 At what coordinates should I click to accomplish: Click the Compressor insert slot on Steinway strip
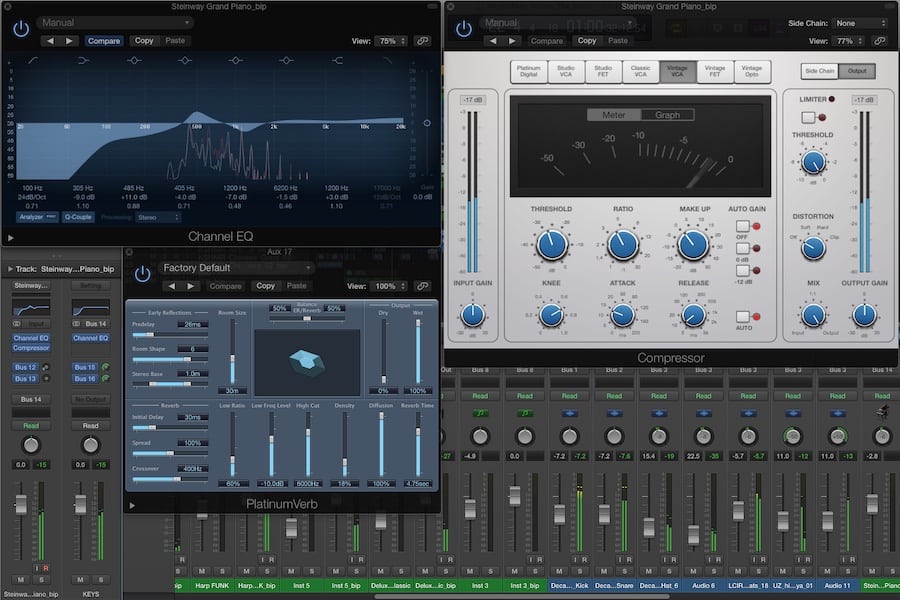31,348
